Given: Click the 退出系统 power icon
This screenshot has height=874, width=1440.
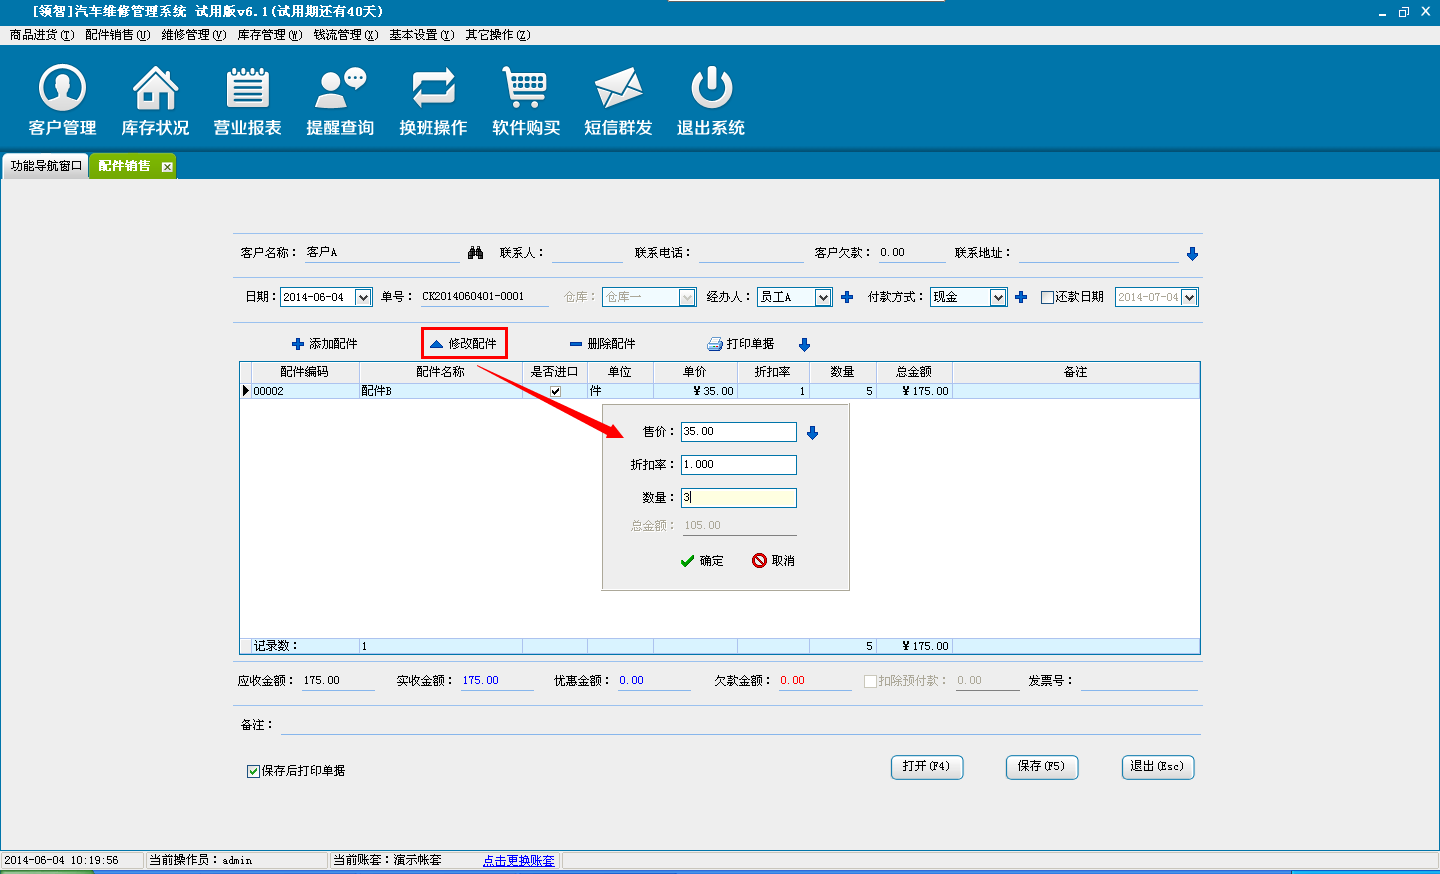Looking at the screenshot, I should [711, 89].
